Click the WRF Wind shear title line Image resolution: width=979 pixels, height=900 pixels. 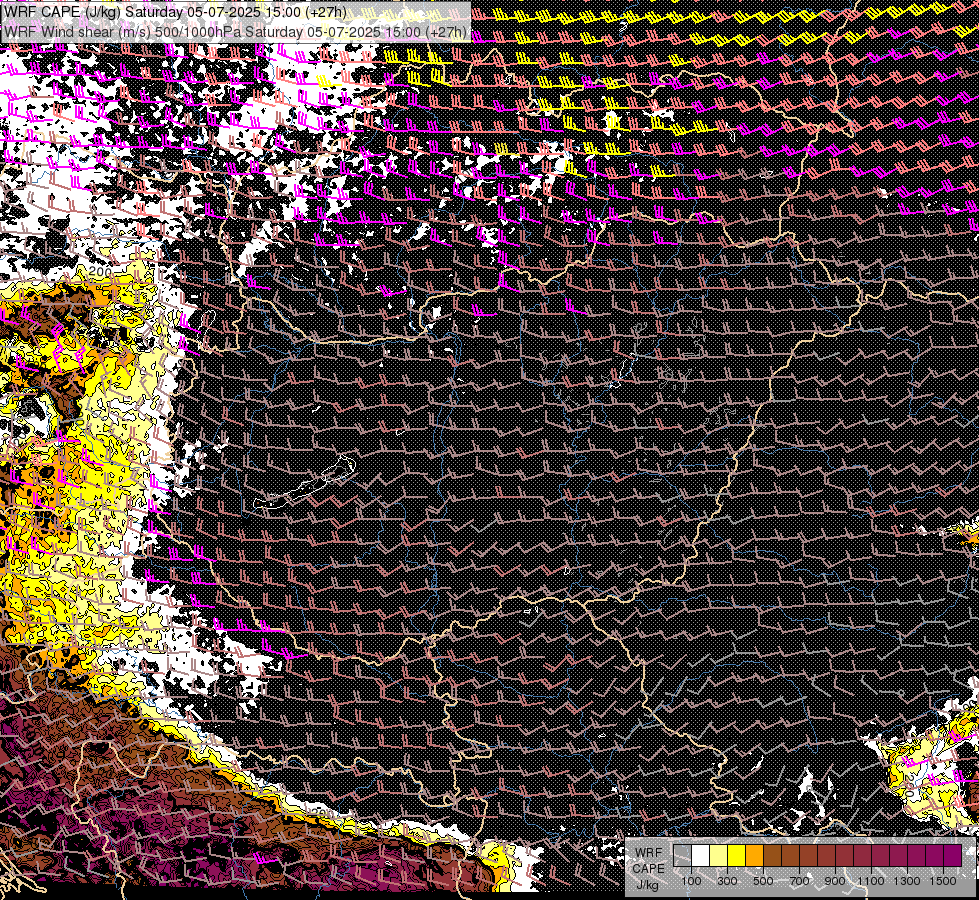pyautogui.click(x=235, y=31)
